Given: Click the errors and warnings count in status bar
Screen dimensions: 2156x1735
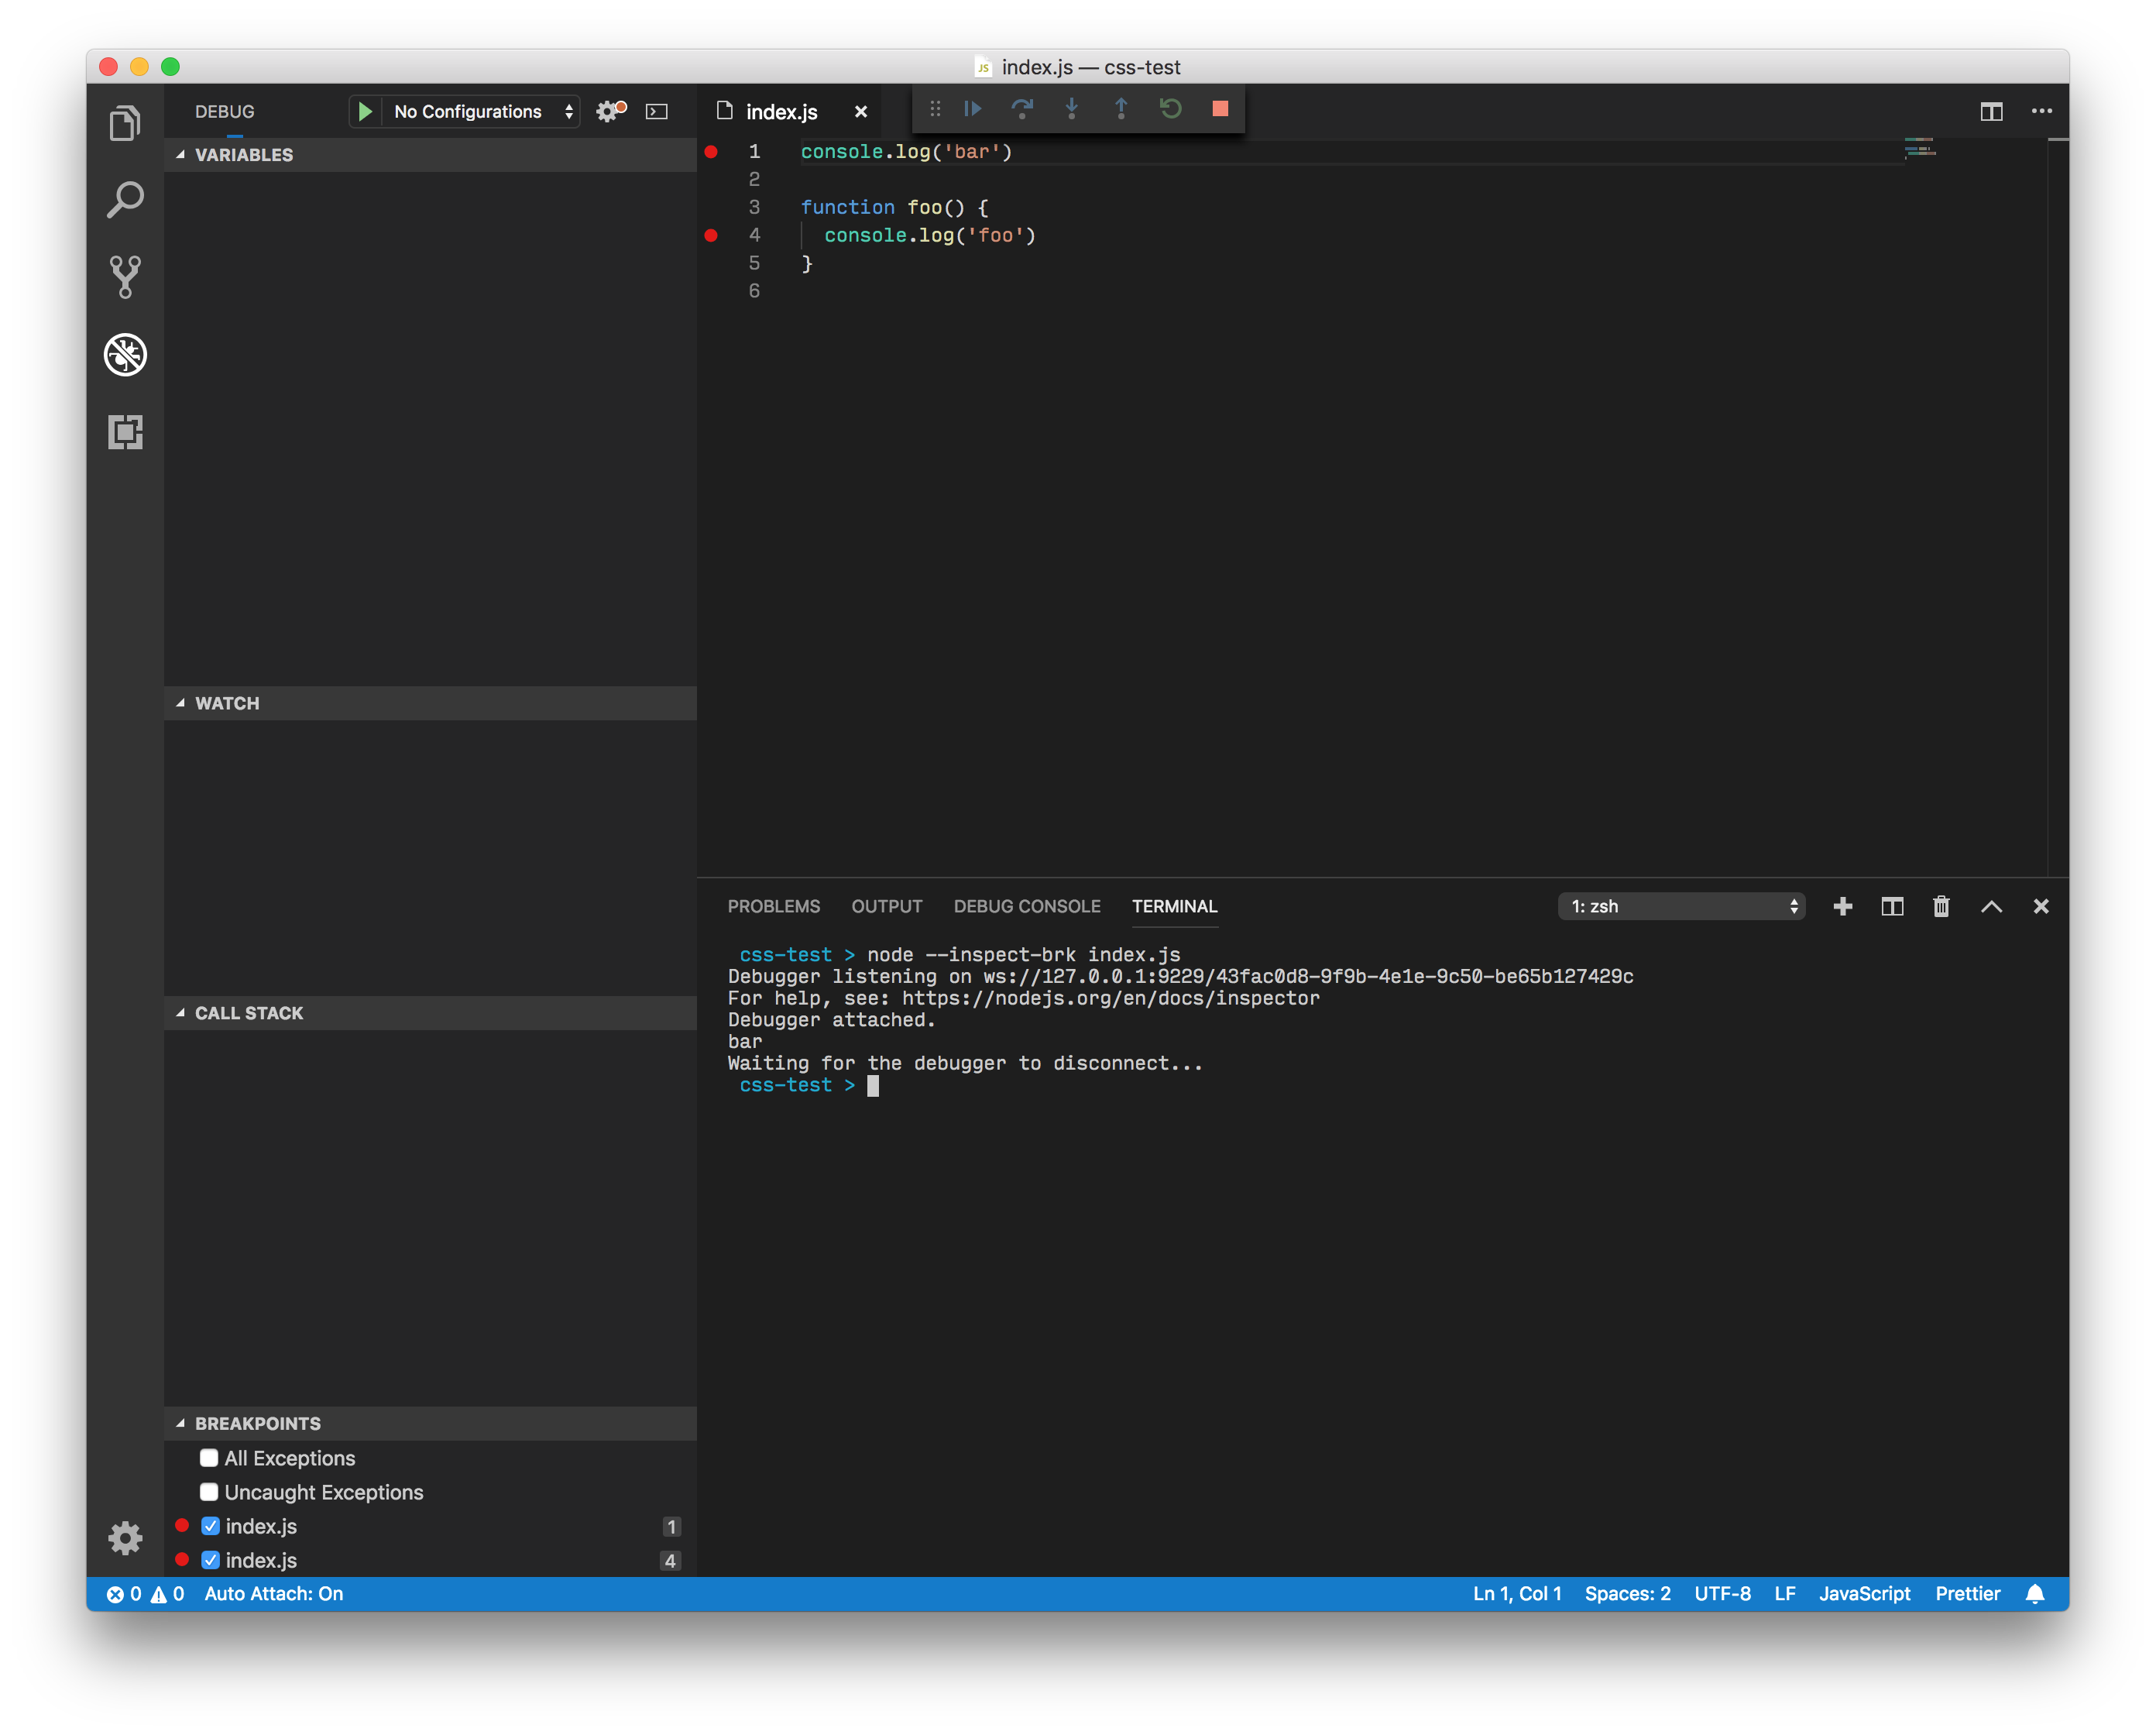Looking at the screenshot, I should [146, 1594].
